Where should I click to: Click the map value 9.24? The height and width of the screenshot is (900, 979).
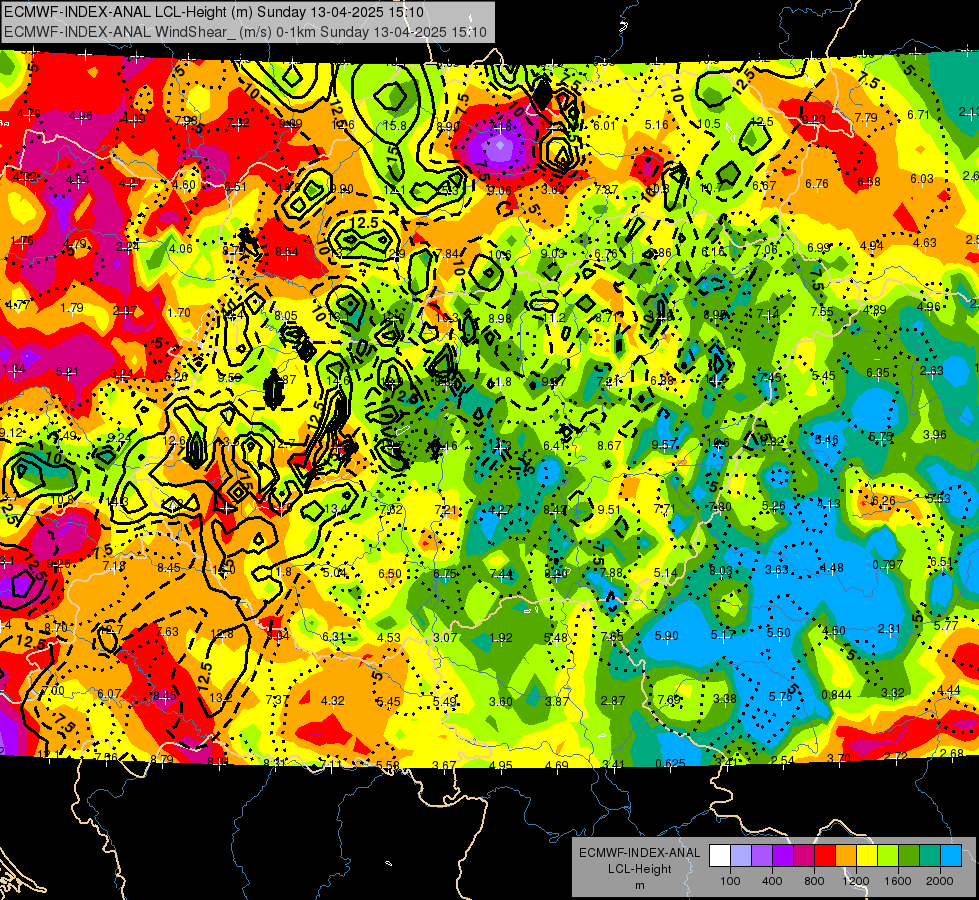pyautogui.click(x=119, y=438)
